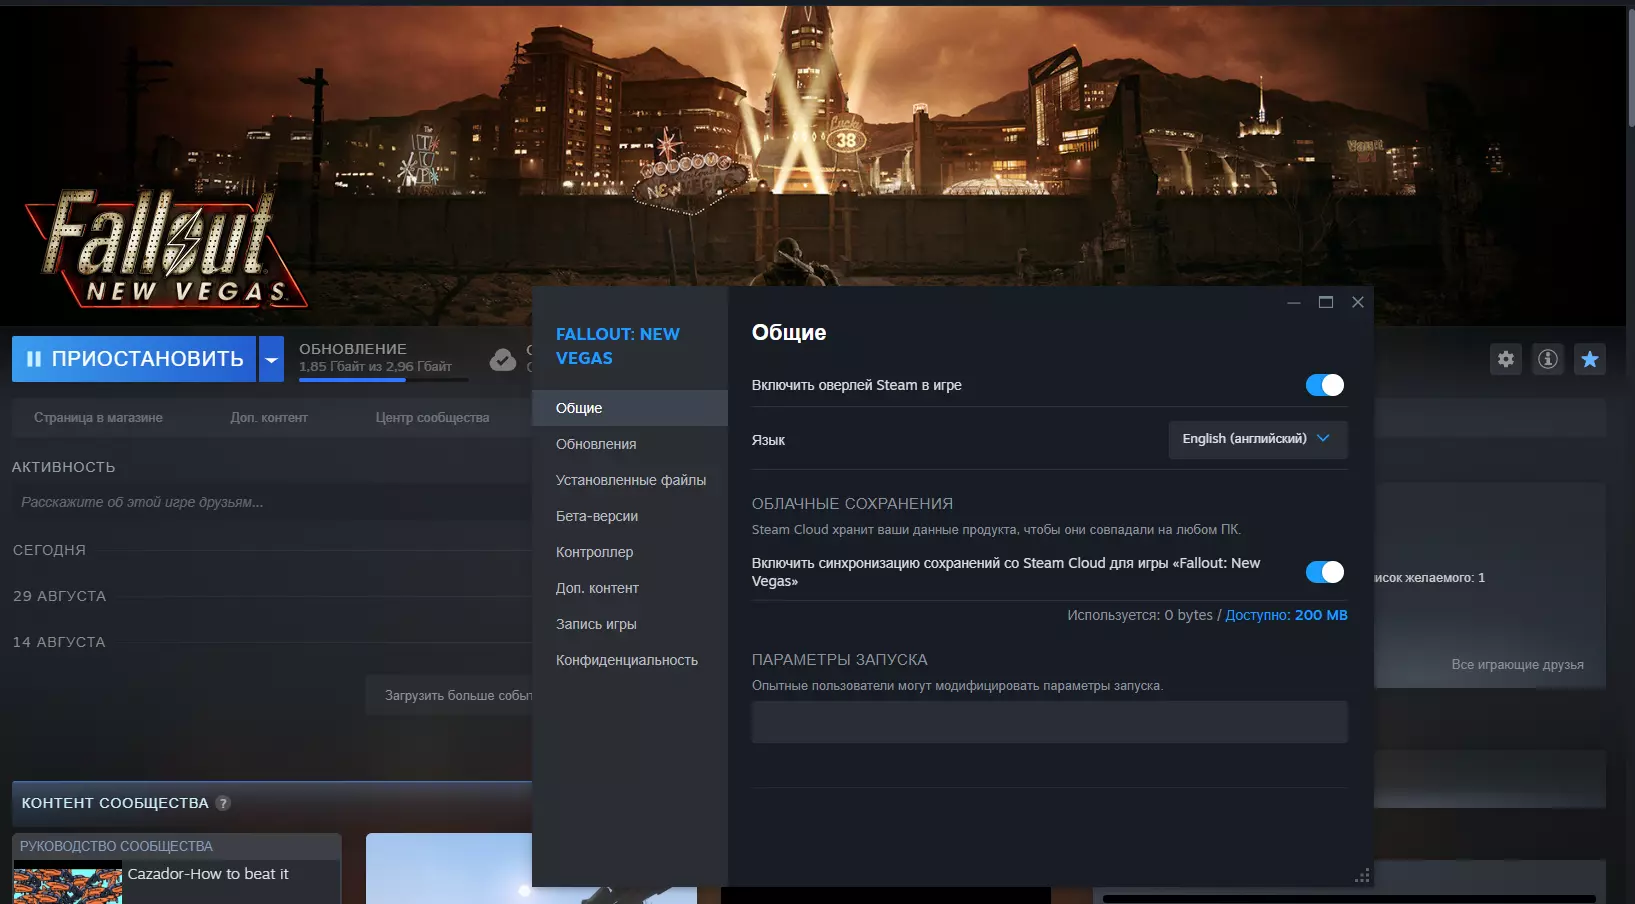Go to Установленные файлы section
This screenshot has height=904, width=1635.
[630, 480]
